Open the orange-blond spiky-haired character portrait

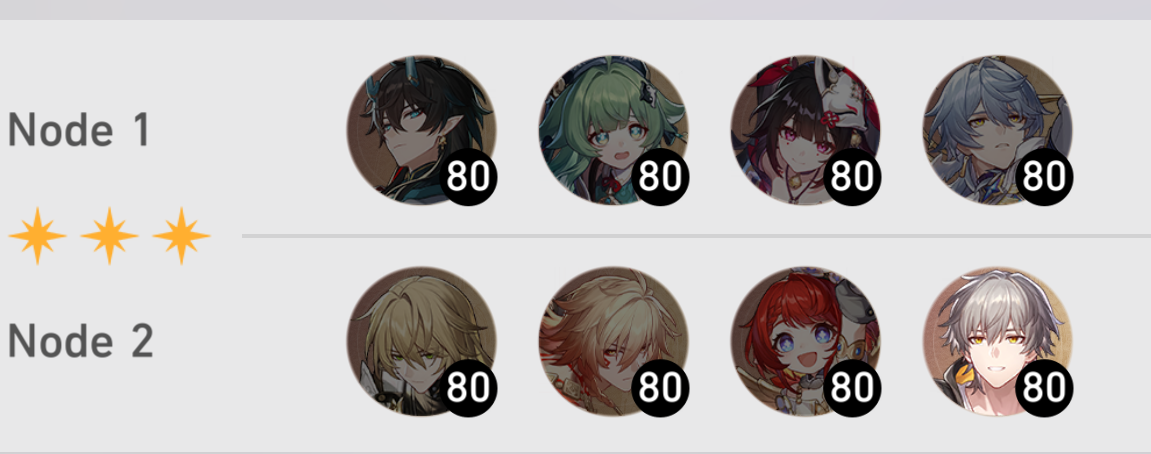(x=614, y=341)
